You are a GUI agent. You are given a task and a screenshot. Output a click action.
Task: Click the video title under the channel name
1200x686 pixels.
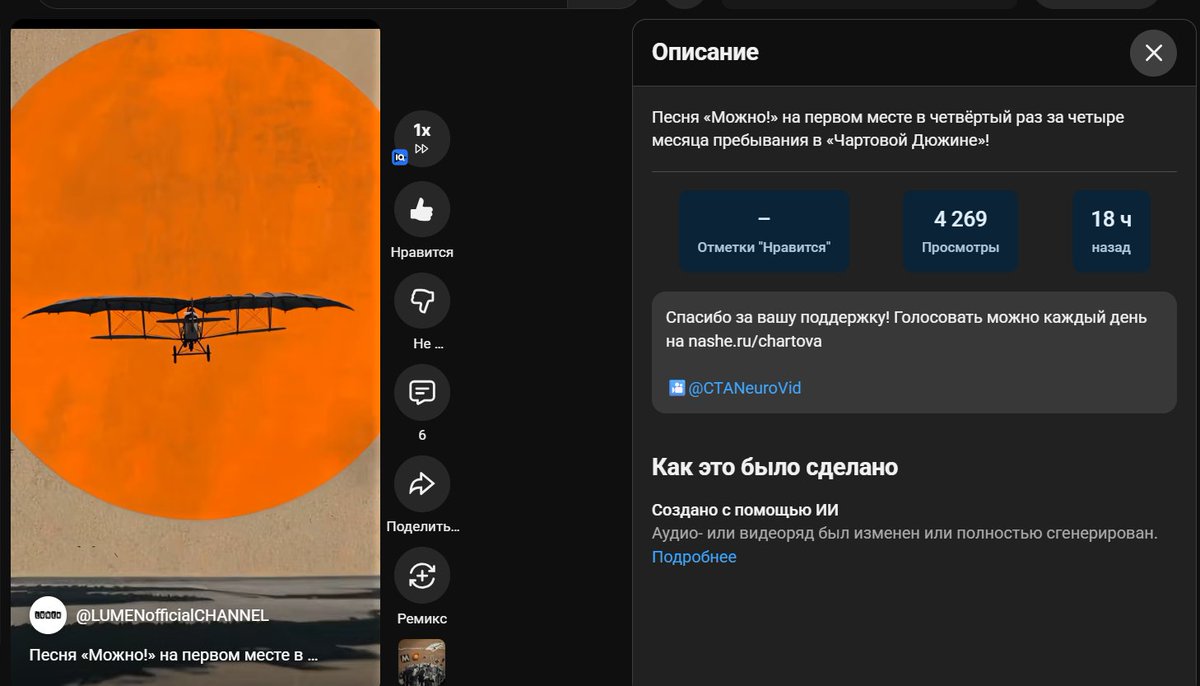(x=173, y=656)
